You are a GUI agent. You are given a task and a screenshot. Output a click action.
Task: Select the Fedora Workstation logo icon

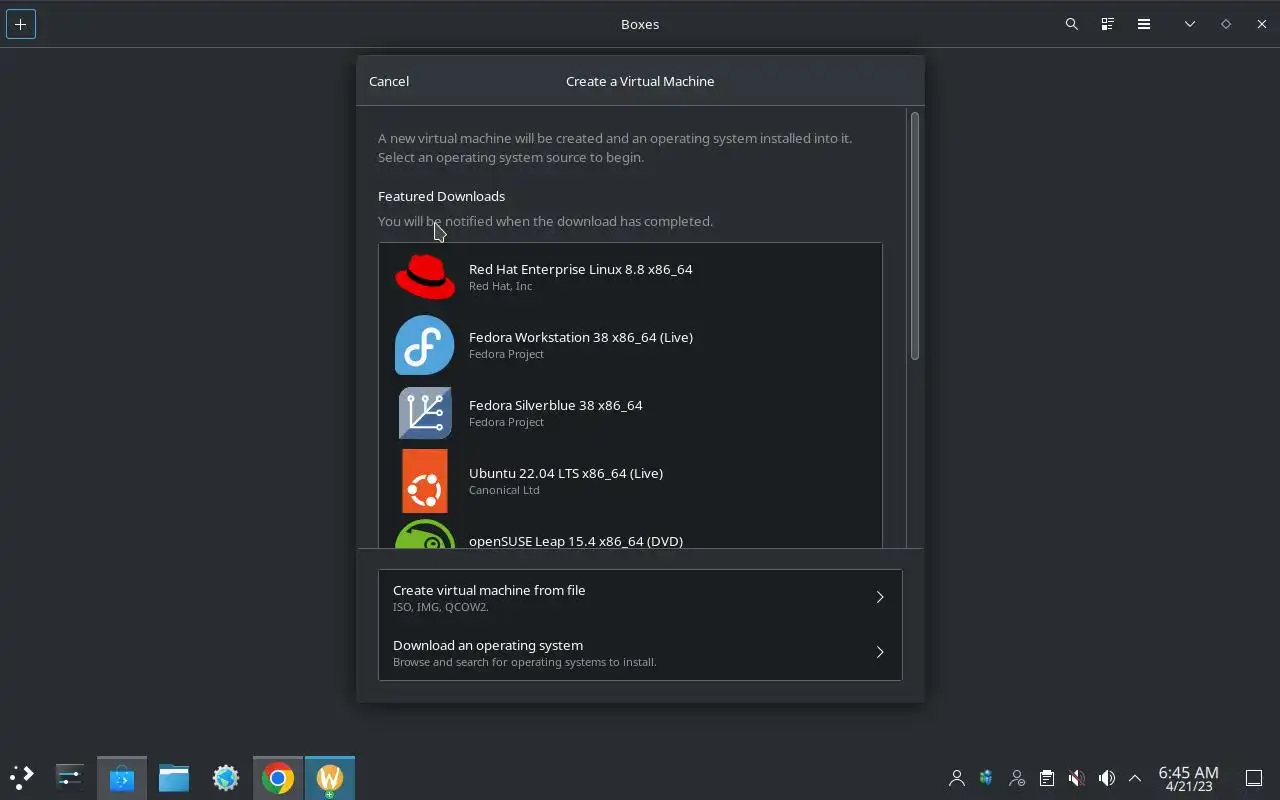pyautogui.click(x=425, y=345)
